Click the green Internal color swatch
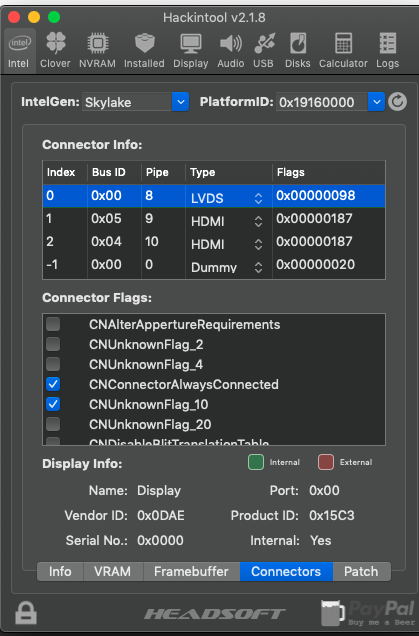Screen dimensions: 419x636 256,462
